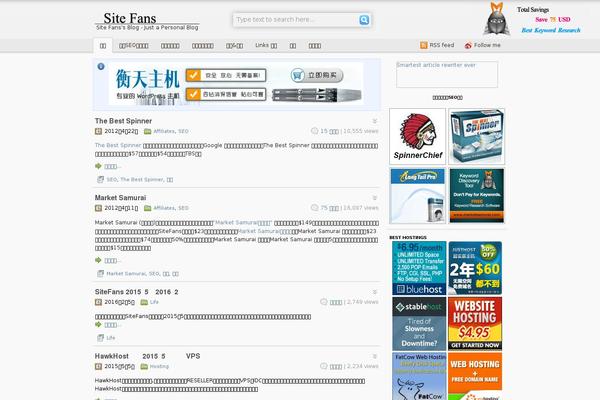Open FatCow Web Hosting ad
Viewport: 600px width, 400px height.
[419, 377]
